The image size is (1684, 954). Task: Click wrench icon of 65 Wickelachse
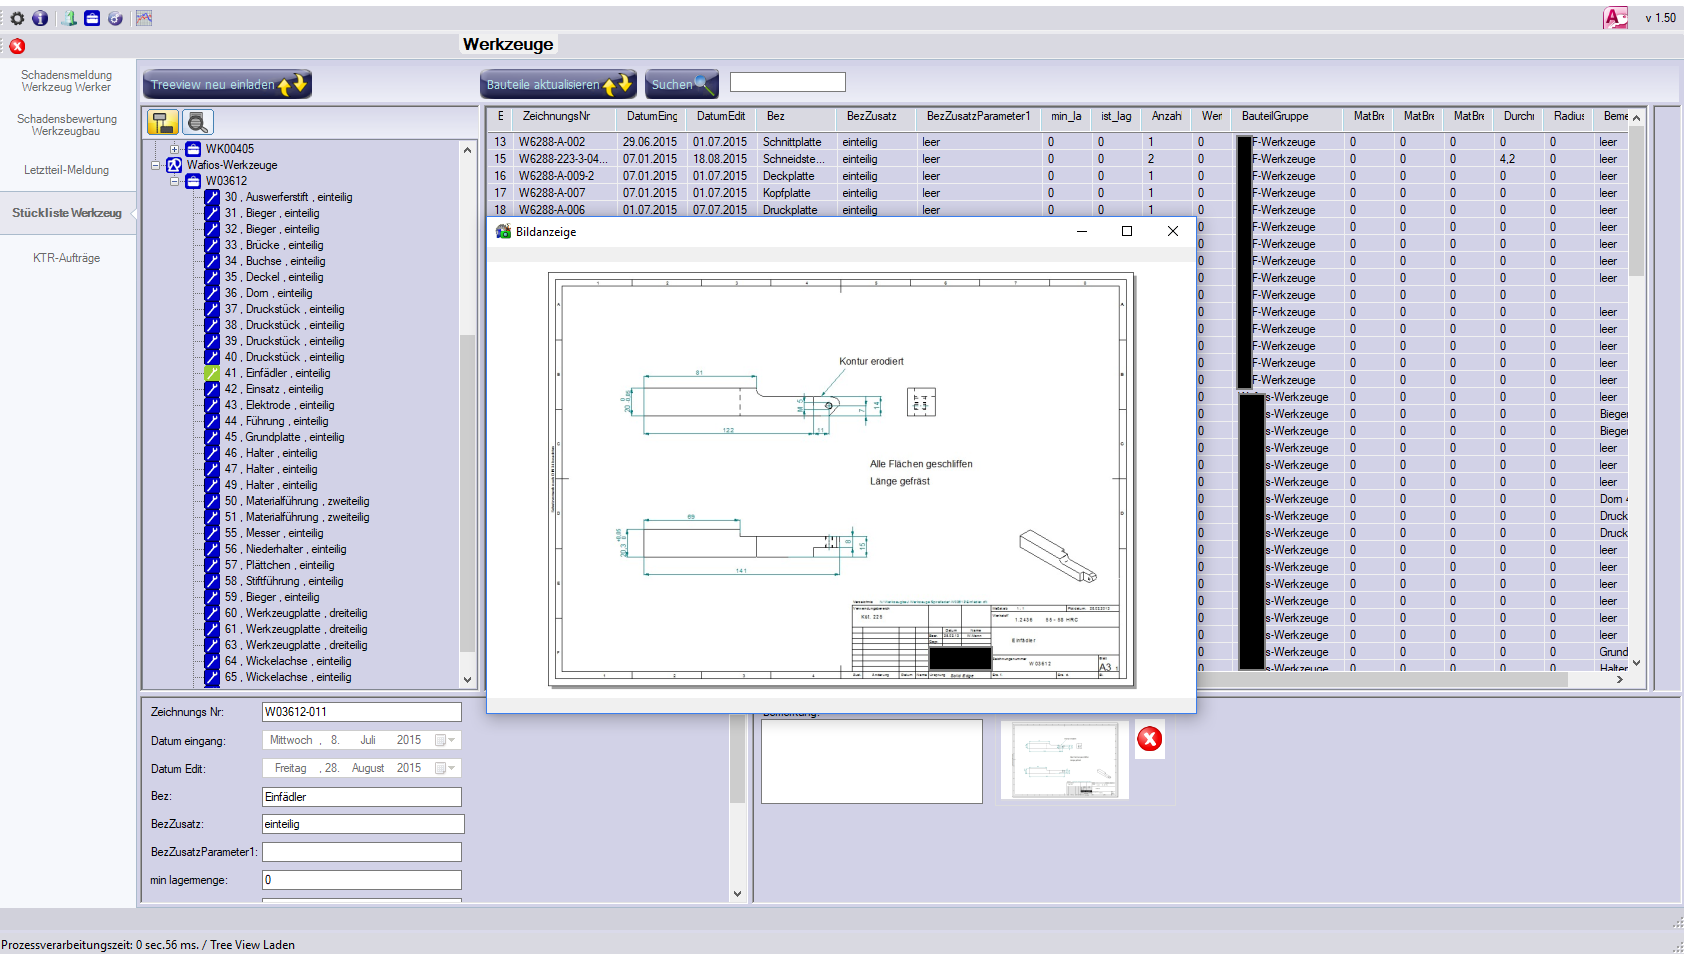(212, 677)
